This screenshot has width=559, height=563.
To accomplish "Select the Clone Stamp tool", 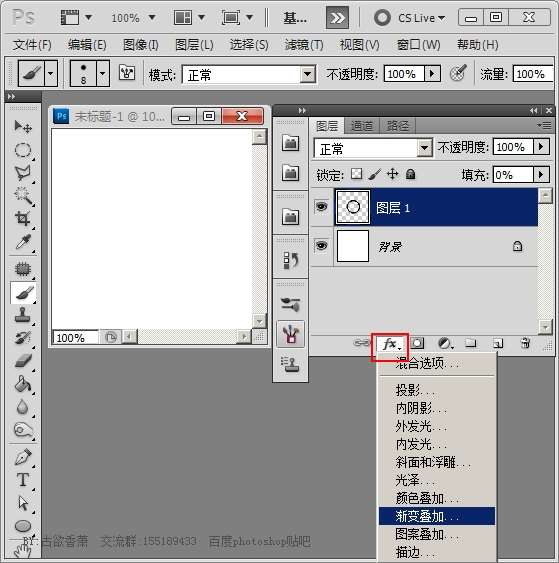I will click(x=23, y=315).
